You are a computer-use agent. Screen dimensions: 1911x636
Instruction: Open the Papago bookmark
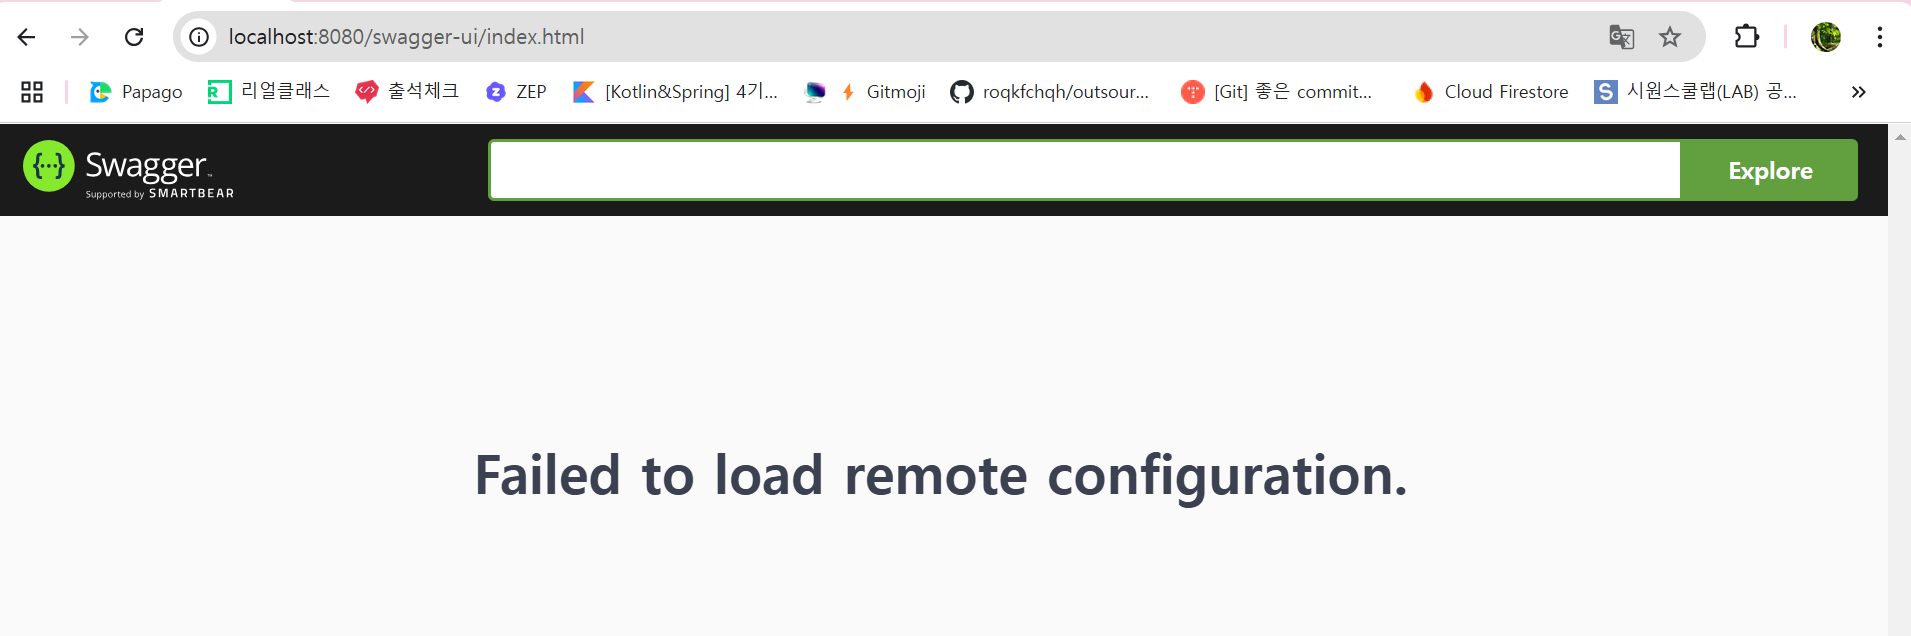[136, 92]
